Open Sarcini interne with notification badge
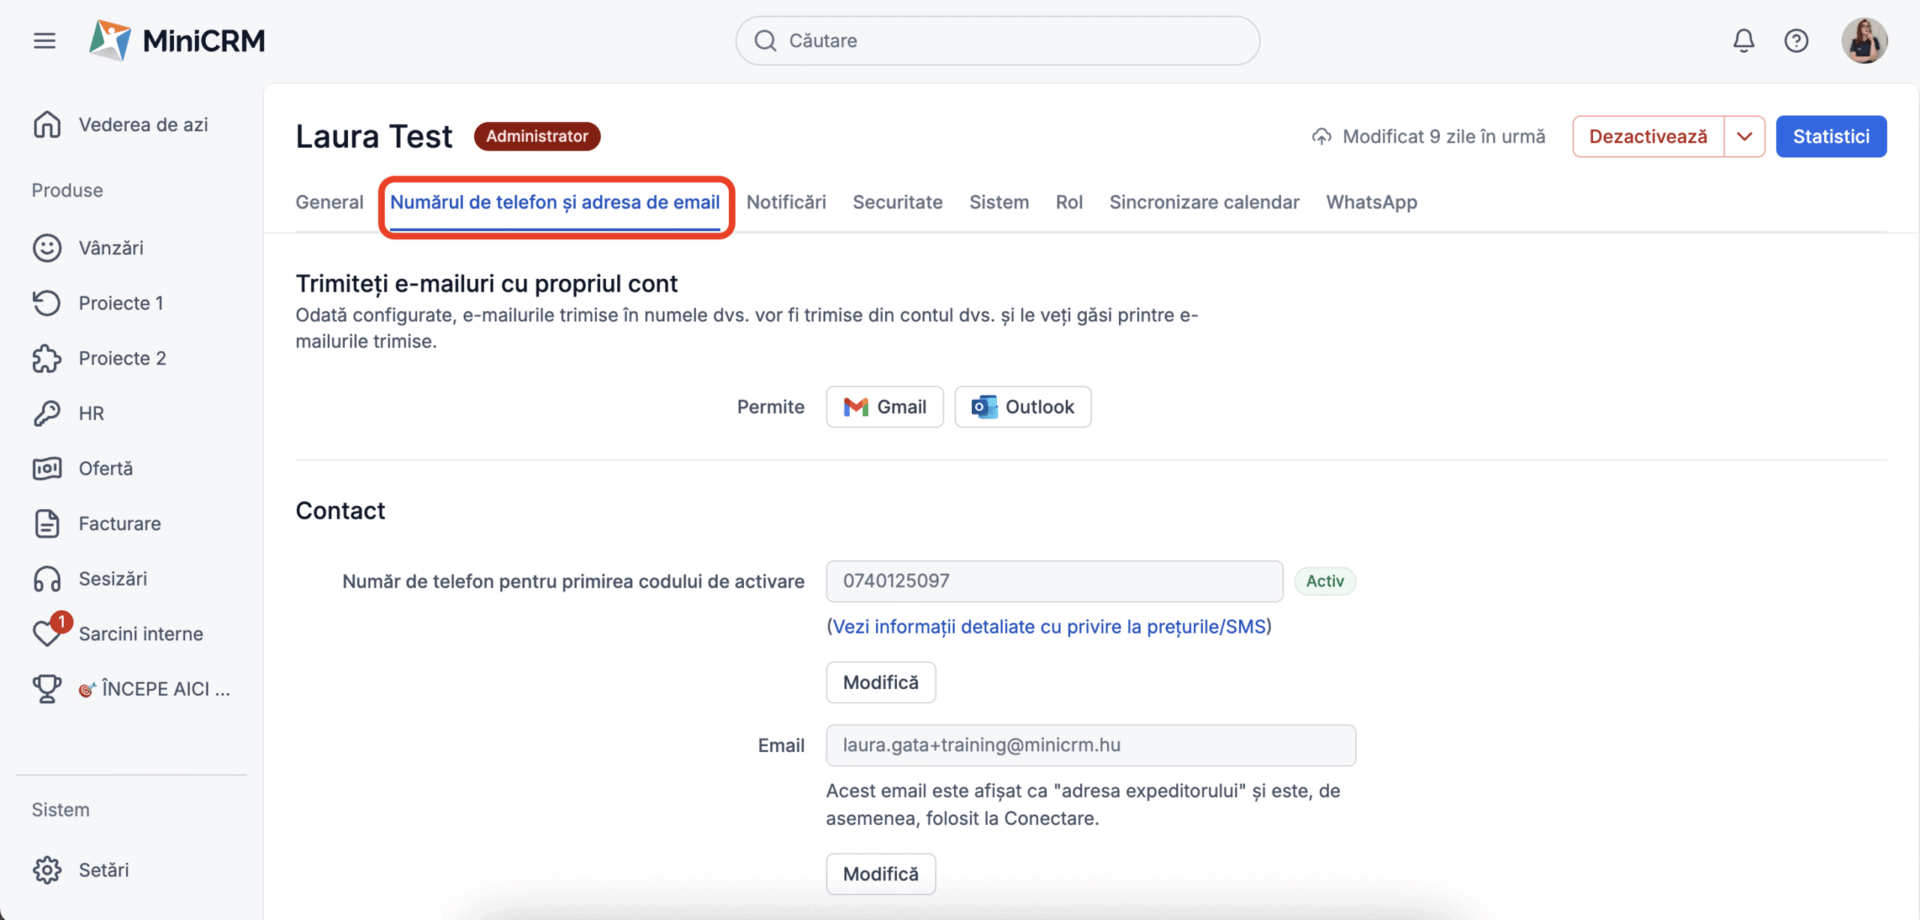The width and height of the screenshot is (1920, 920). tap(140, 634)
